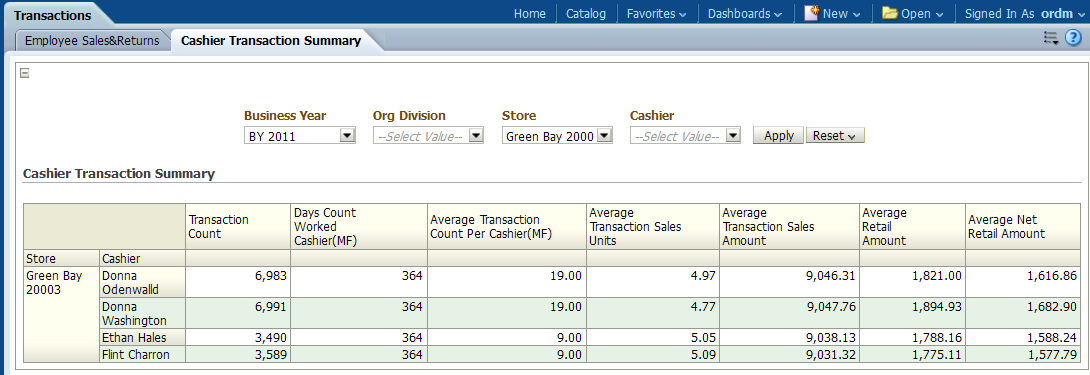Image resolution: width=1090 pixels, height=375 pixels.
Task: Expand the Favorites menu
Action: tap(656, 13)
